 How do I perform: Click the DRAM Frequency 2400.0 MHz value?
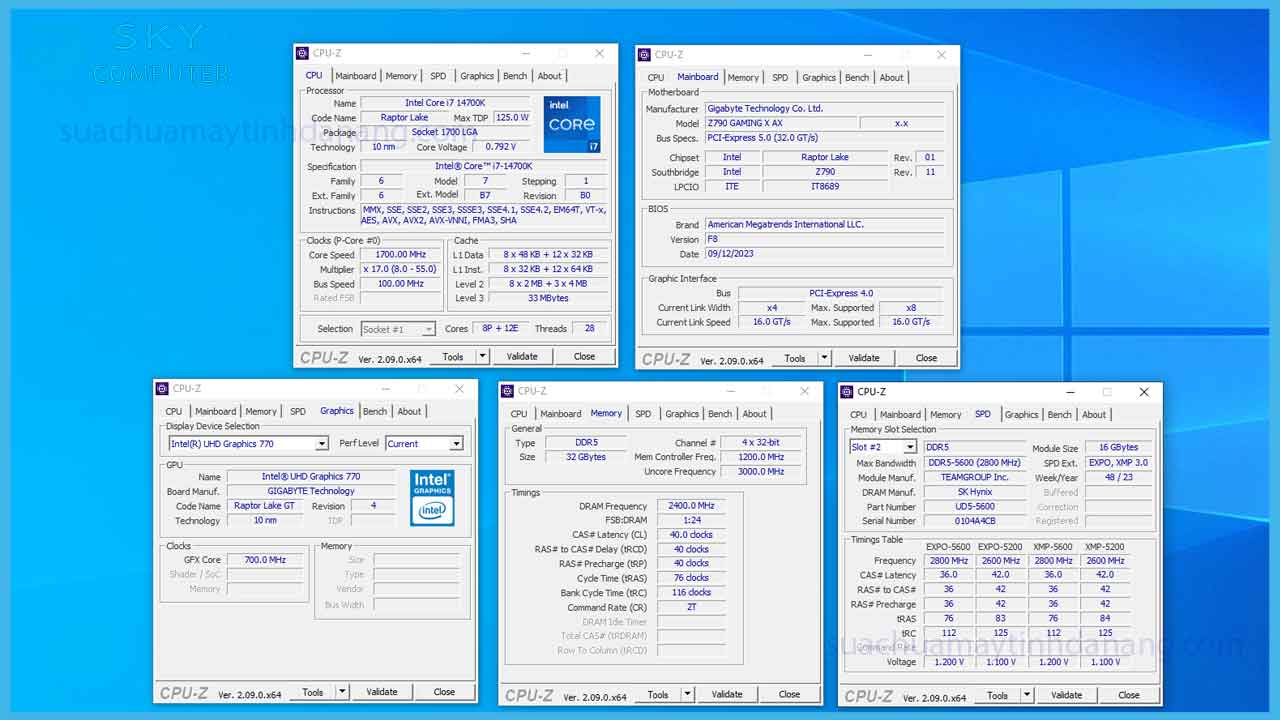click(691, 506)
